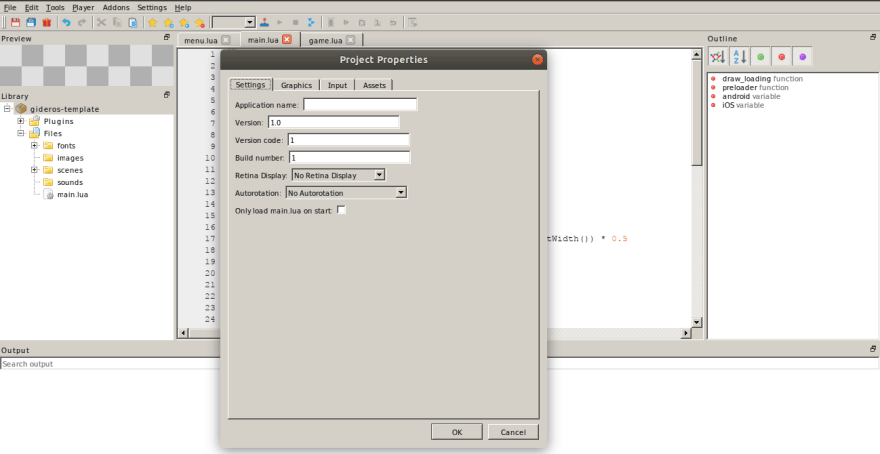Expand the scenes folder
This screenshot has width=880, height=454.
(x=34, y=169)
